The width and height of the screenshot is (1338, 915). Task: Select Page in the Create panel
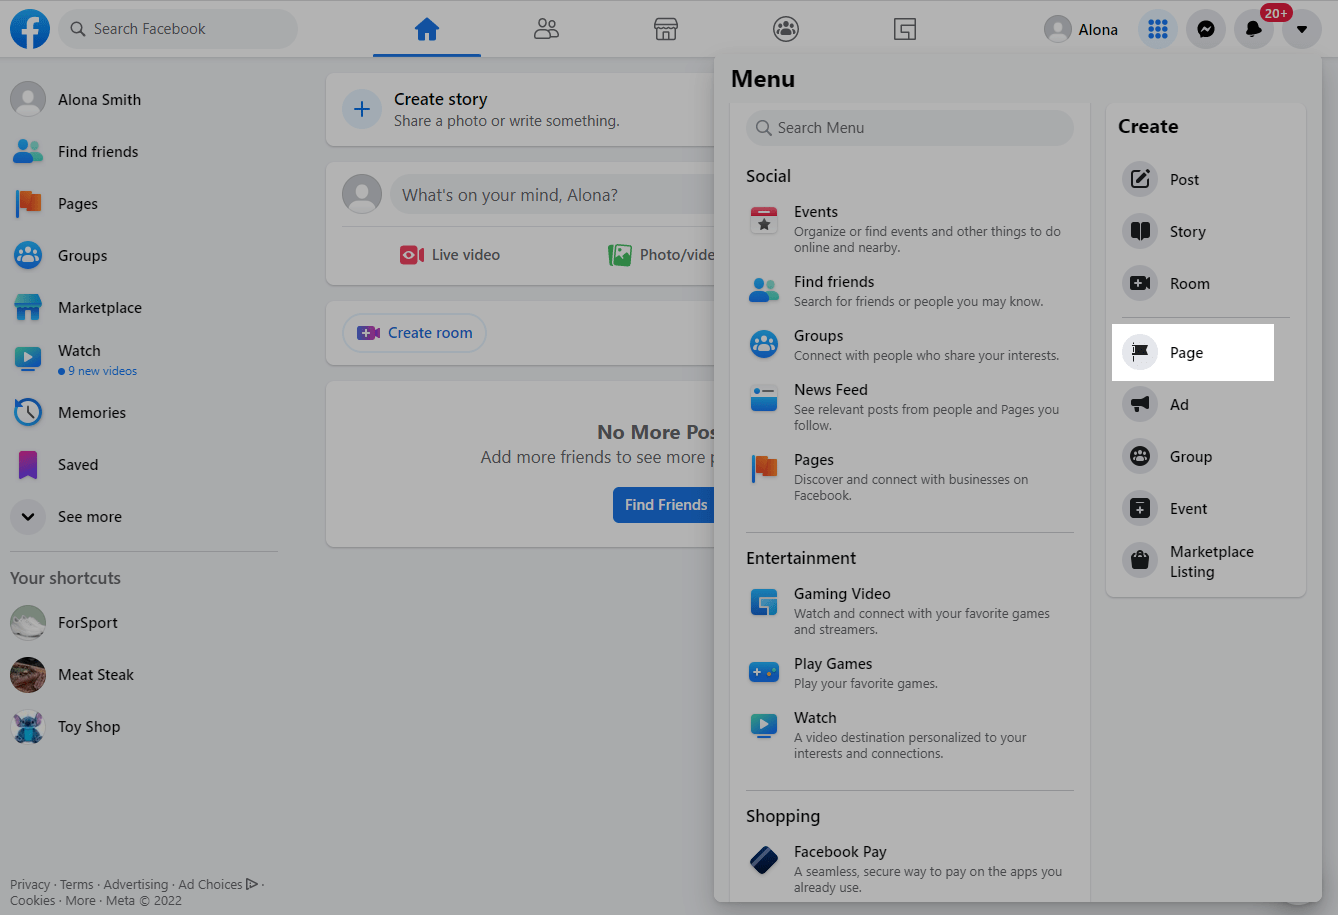pyautogui.click(x=1186, y=353)
